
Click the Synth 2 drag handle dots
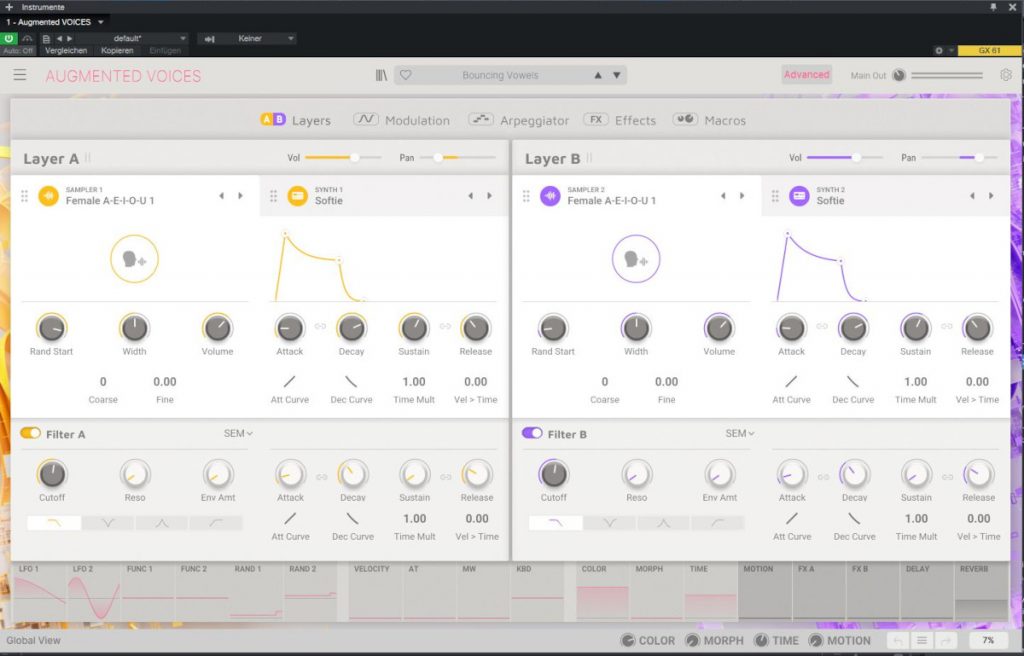[775, 196]
